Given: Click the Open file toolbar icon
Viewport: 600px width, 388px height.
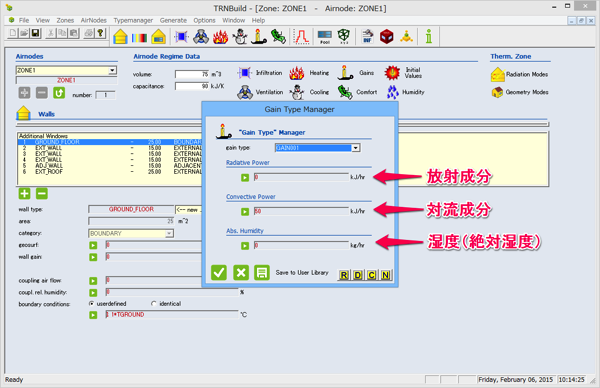Looking at the screenshot, I should click(24, 33).
